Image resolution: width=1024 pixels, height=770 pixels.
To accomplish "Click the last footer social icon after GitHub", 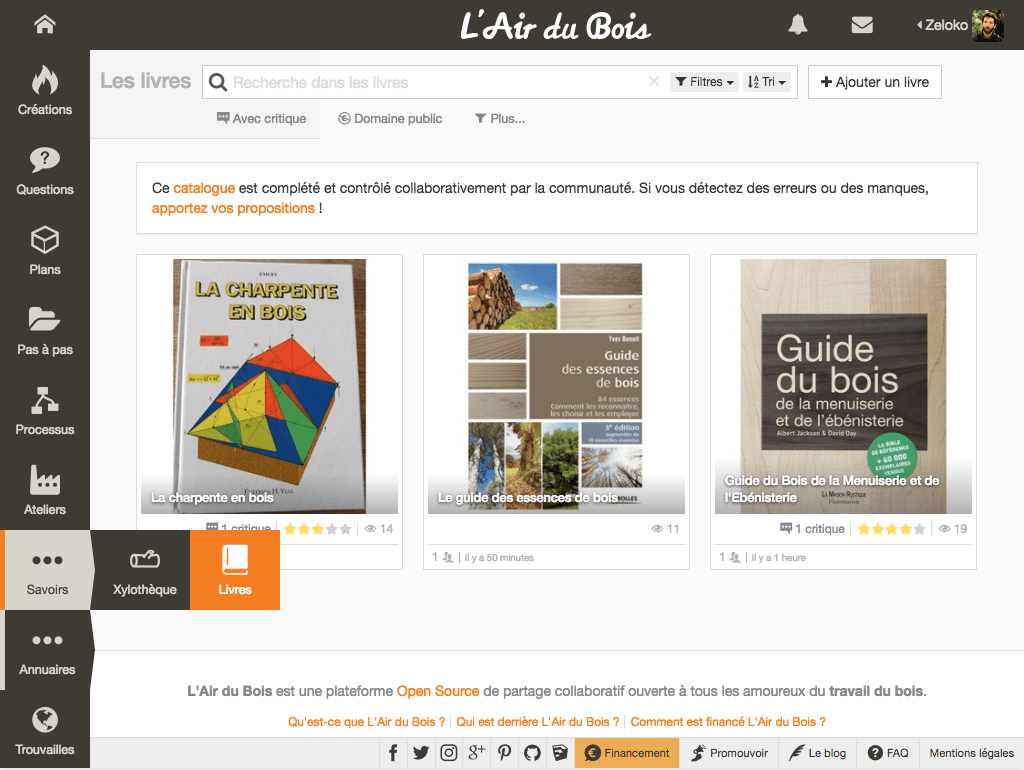I will (x=560, y=753).
